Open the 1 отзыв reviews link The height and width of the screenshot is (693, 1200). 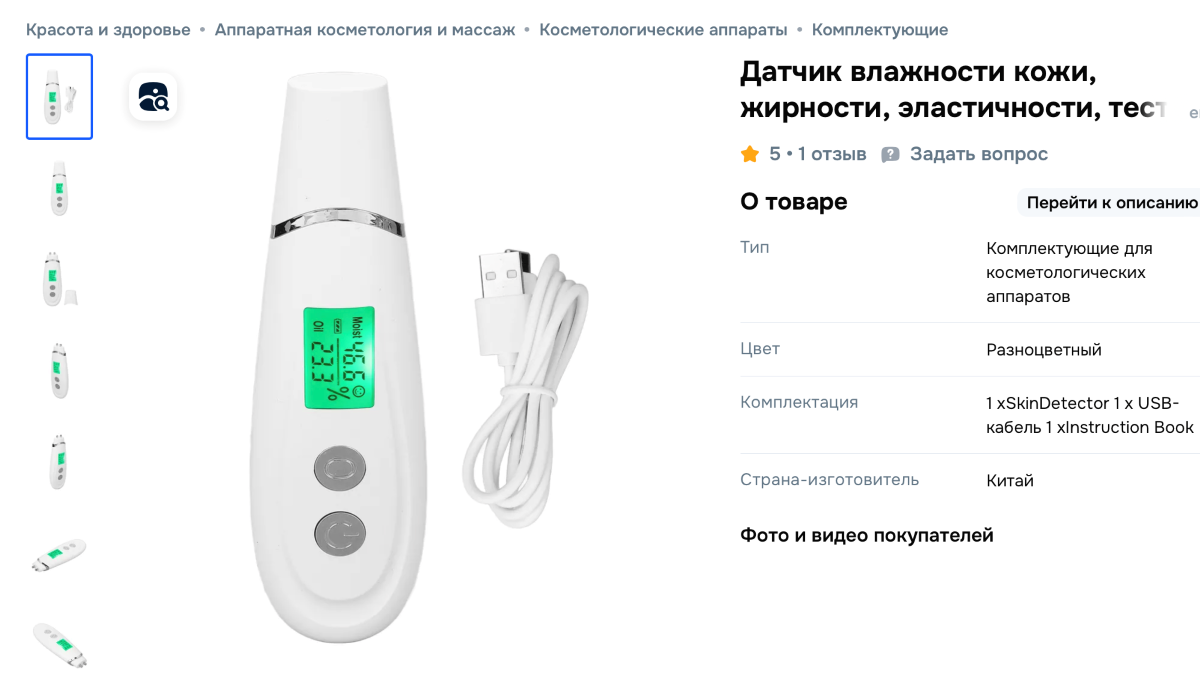point(832,154)
